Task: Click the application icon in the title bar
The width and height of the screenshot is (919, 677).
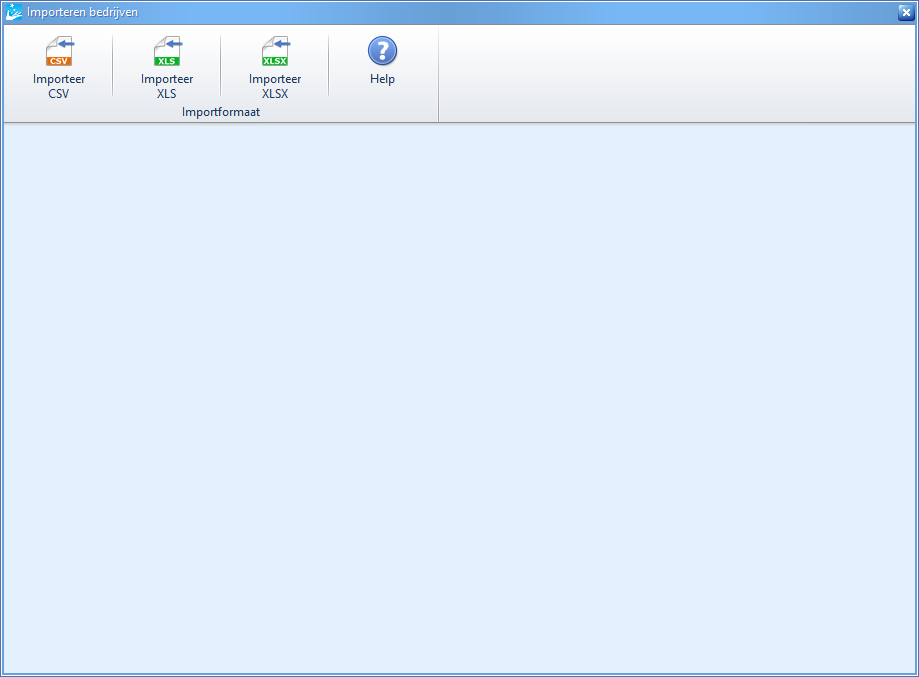Action: pos(14,13)
